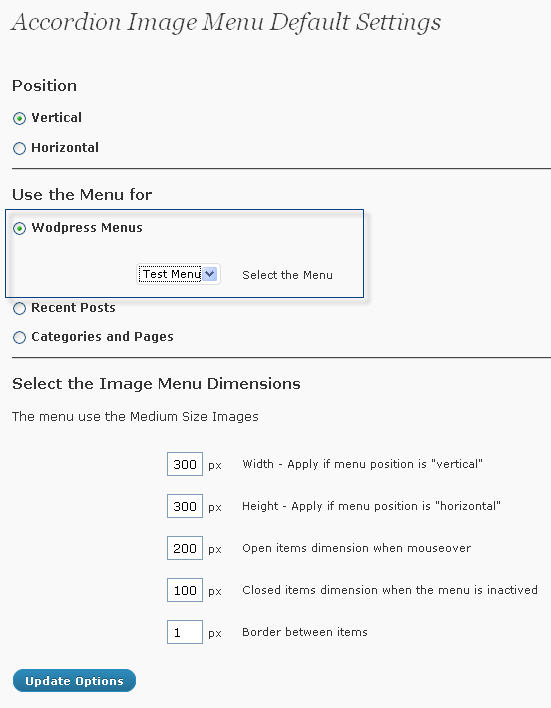Click the Categories and Pages label
Viewport: 551px width, 708px height.
coord(102,337)
